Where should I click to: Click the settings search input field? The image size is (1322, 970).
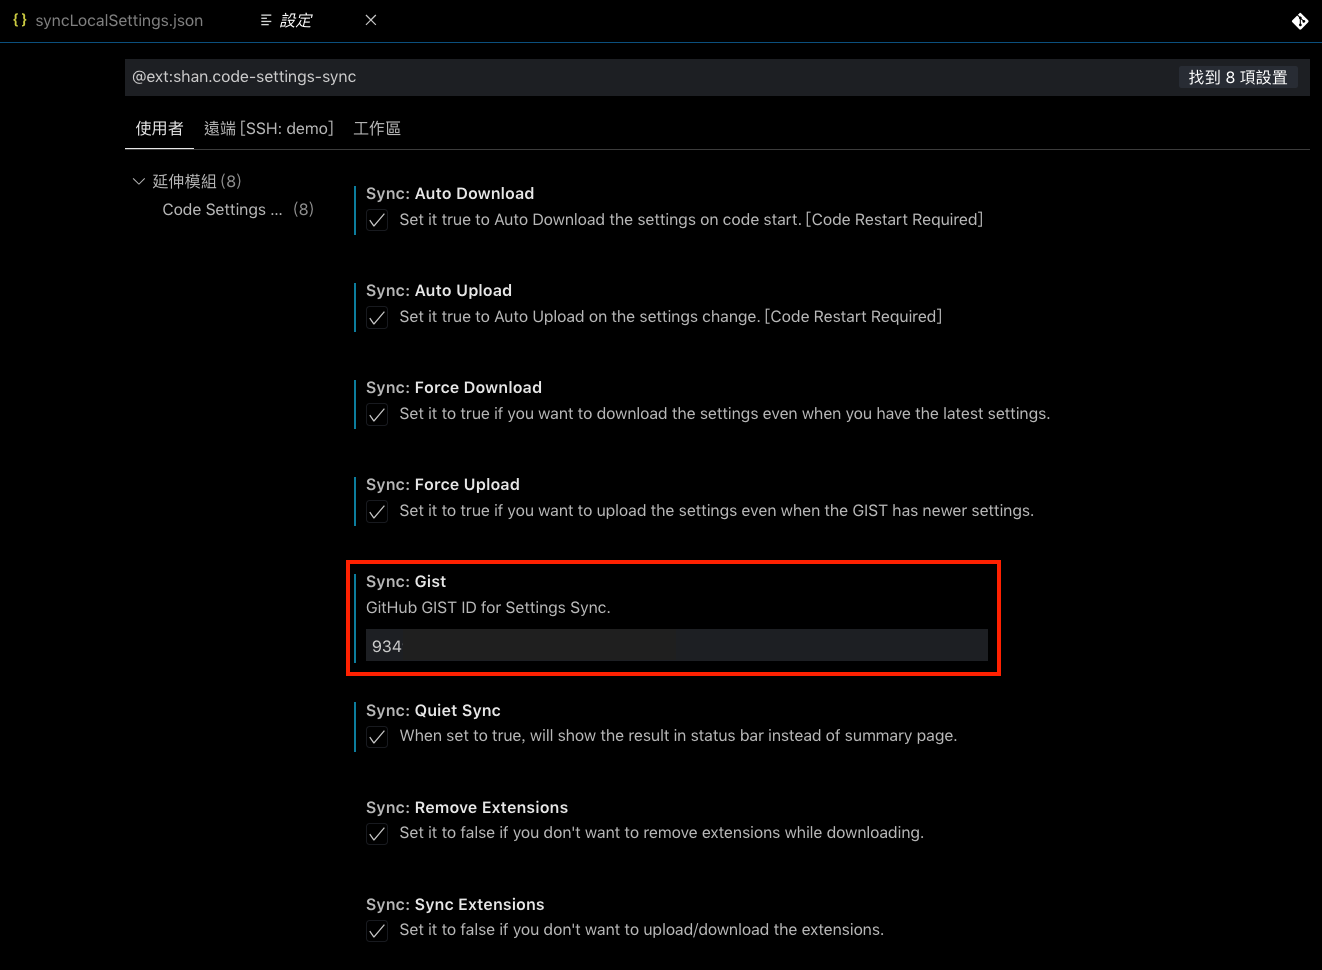(600, 76)
